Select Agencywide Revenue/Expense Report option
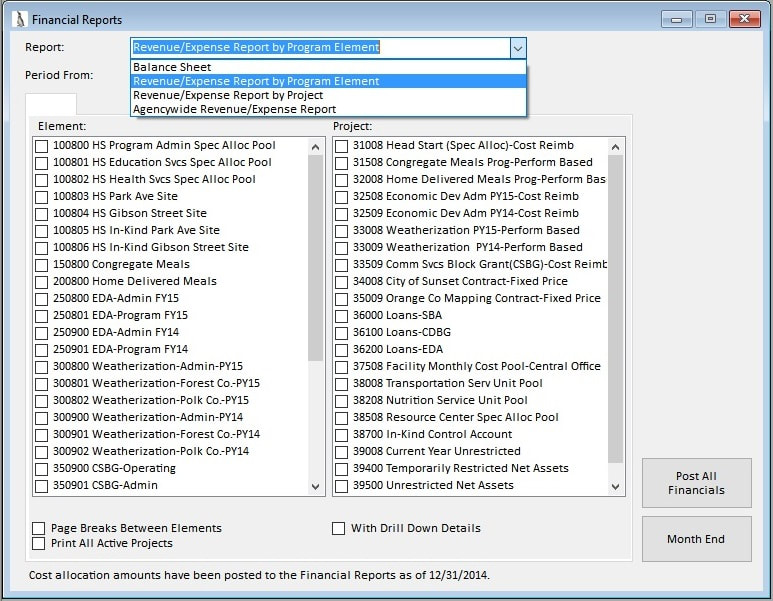Viewport: 773px width, 601px height. point(328,109)
